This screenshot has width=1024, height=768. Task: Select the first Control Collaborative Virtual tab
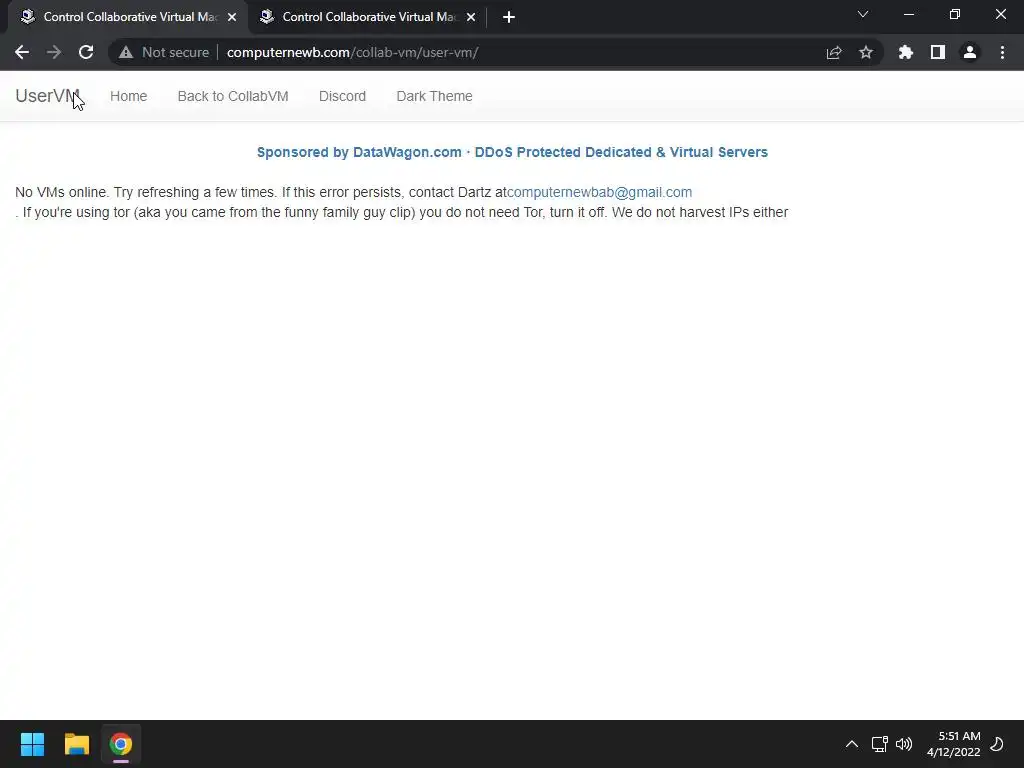[x=129, y=17]
